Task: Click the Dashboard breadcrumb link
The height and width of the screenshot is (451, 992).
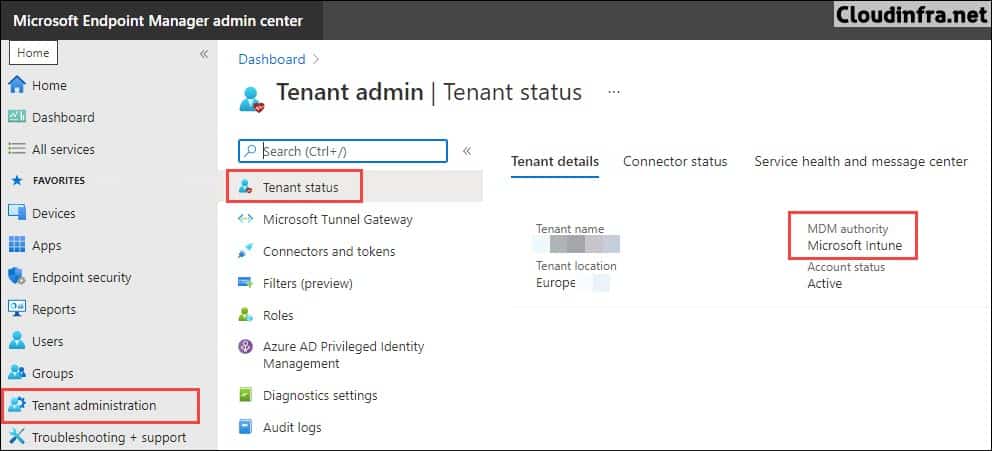Action: point(271,59)
